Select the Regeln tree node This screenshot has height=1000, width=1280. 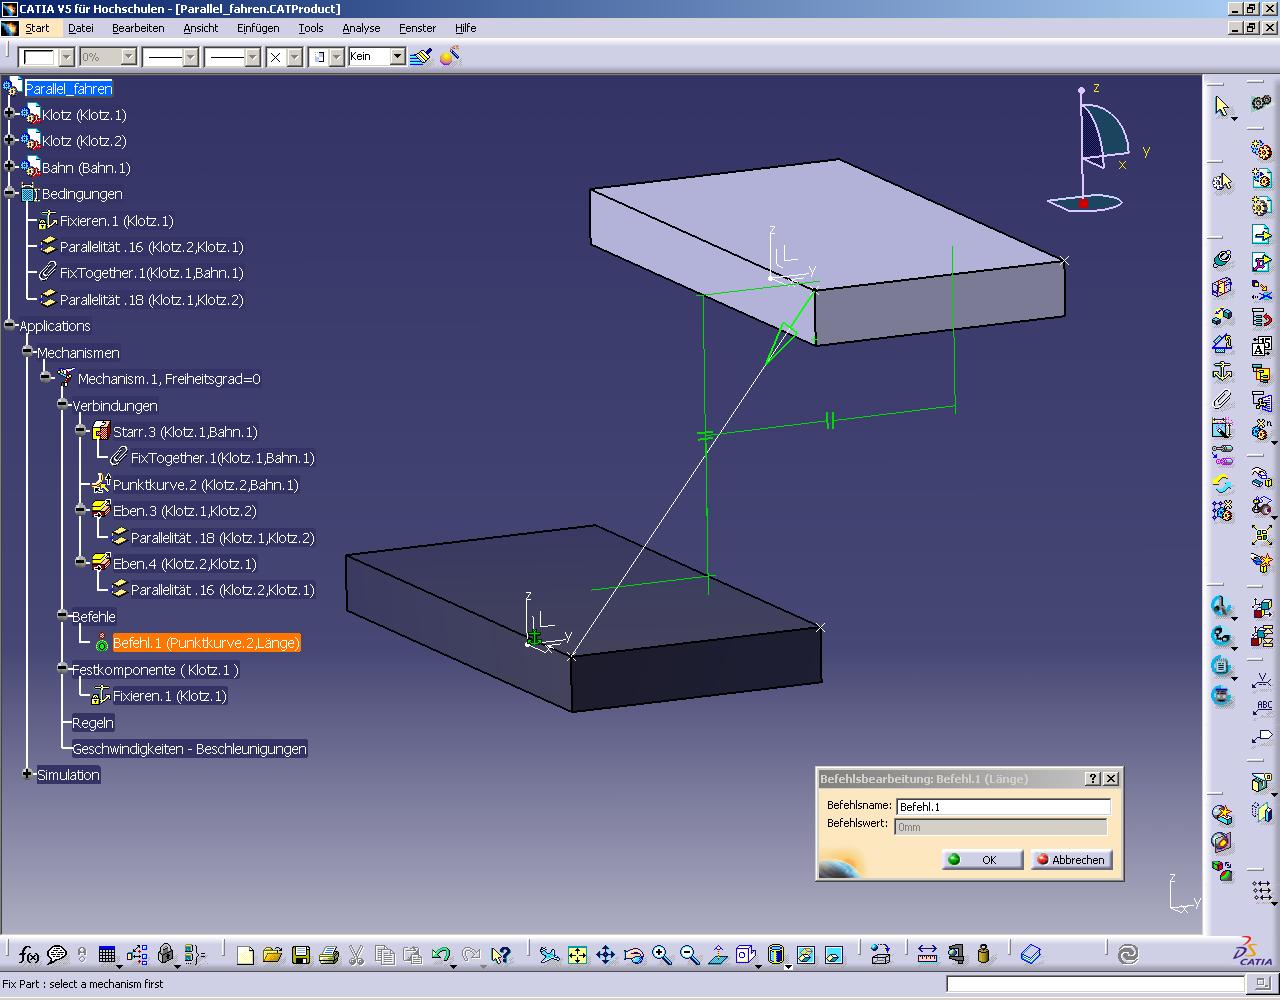92,723
